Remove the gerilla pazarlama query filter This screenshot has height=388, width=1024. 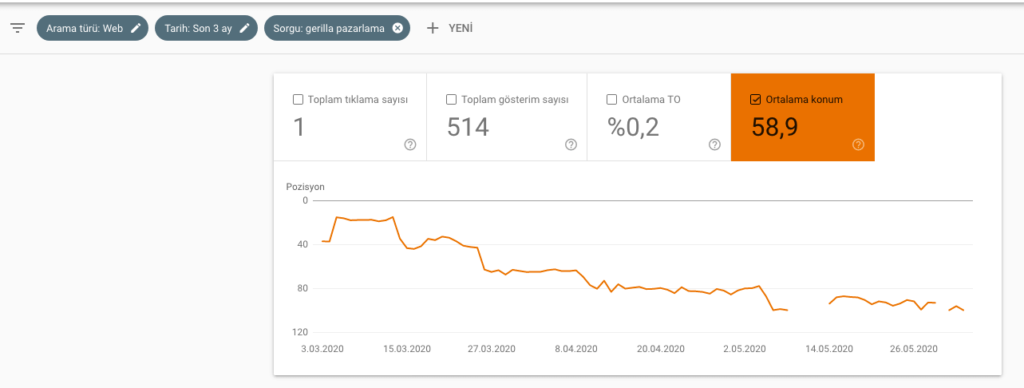[x=397, y=29]
